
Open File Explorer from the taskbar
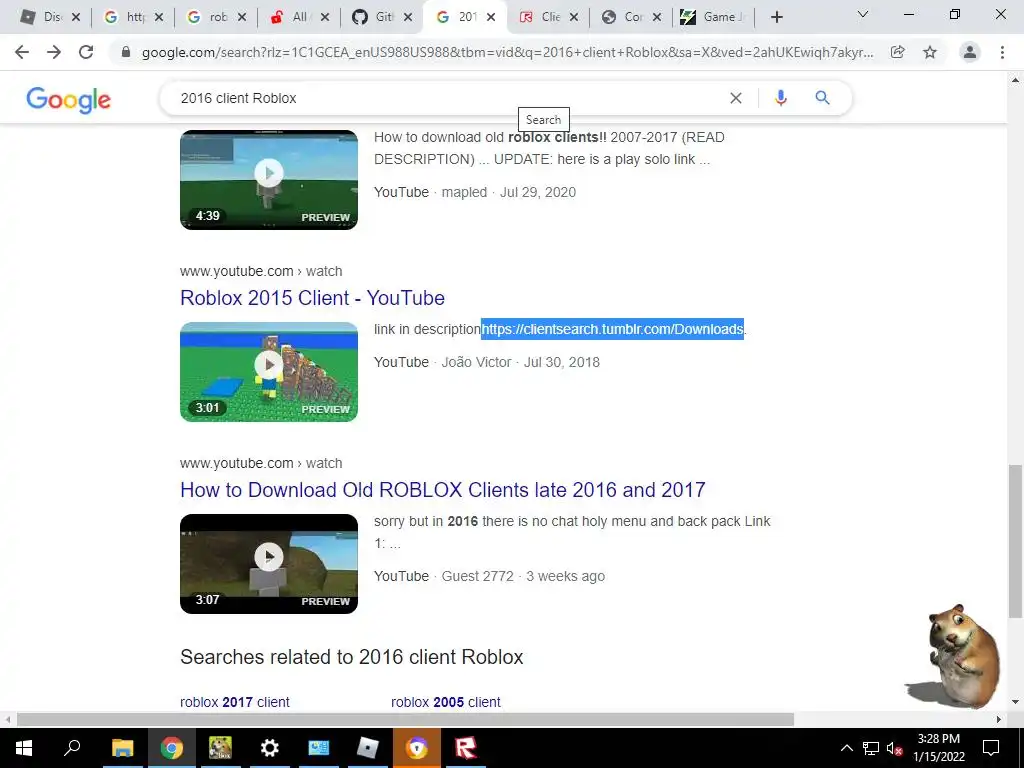122,748
